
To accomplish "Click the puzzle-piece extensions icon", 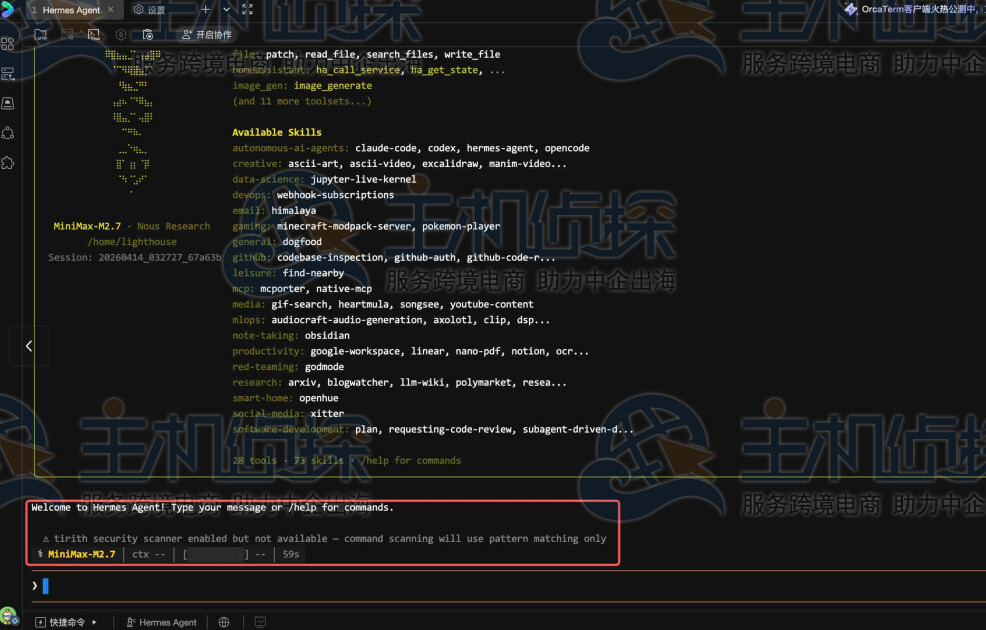I will pos(8,162).
